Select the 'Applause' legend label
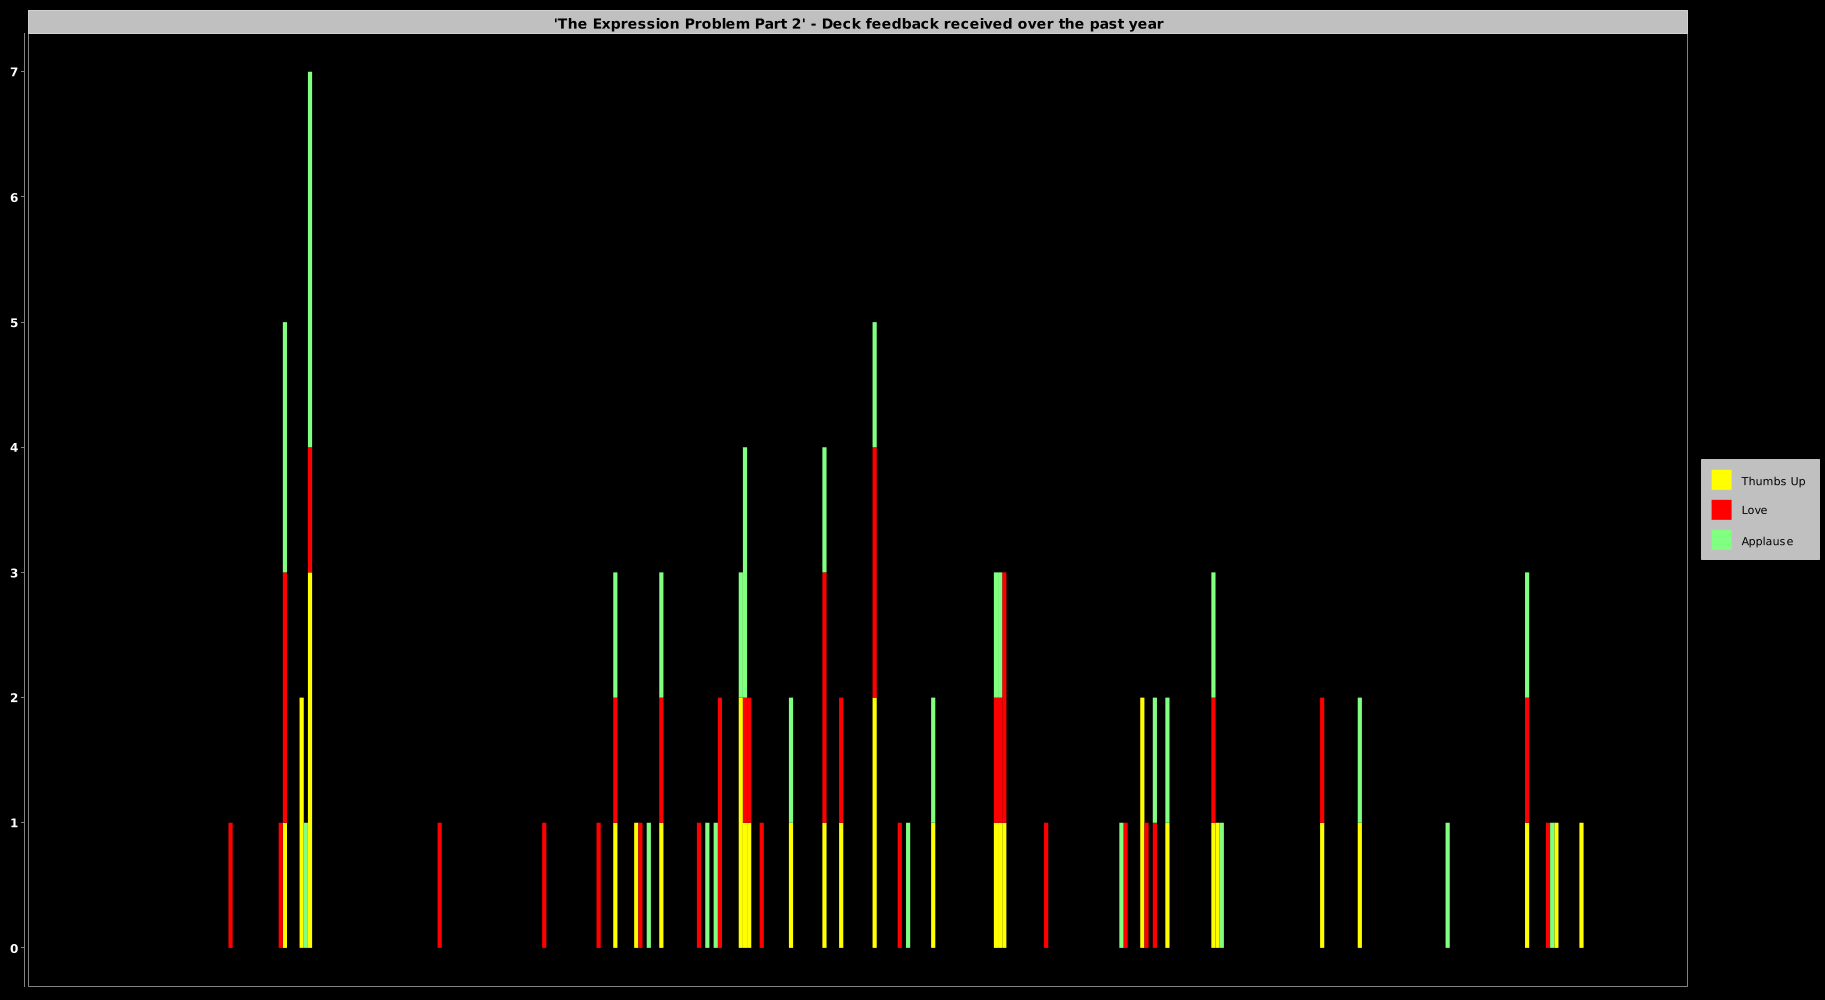This screenshot has height=1000, width=1825. coord(1767,541)
